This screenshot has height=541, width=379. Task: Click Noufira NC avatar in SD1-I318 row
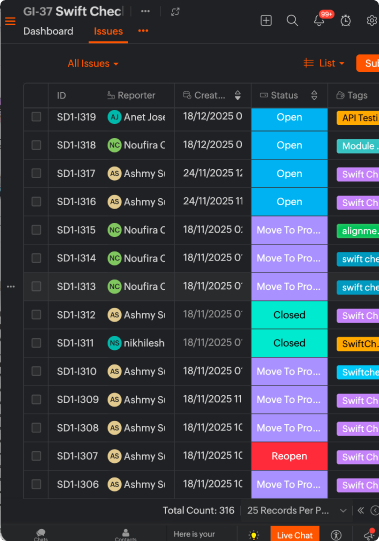114,145
